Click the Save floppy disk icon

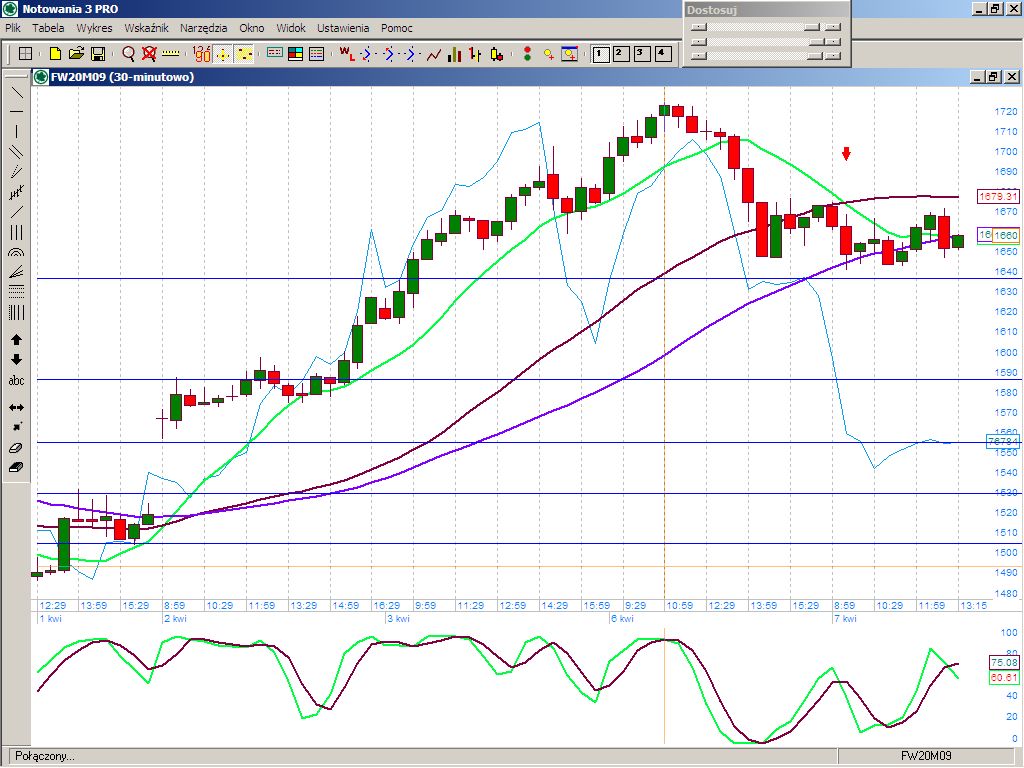coord(98,54)
